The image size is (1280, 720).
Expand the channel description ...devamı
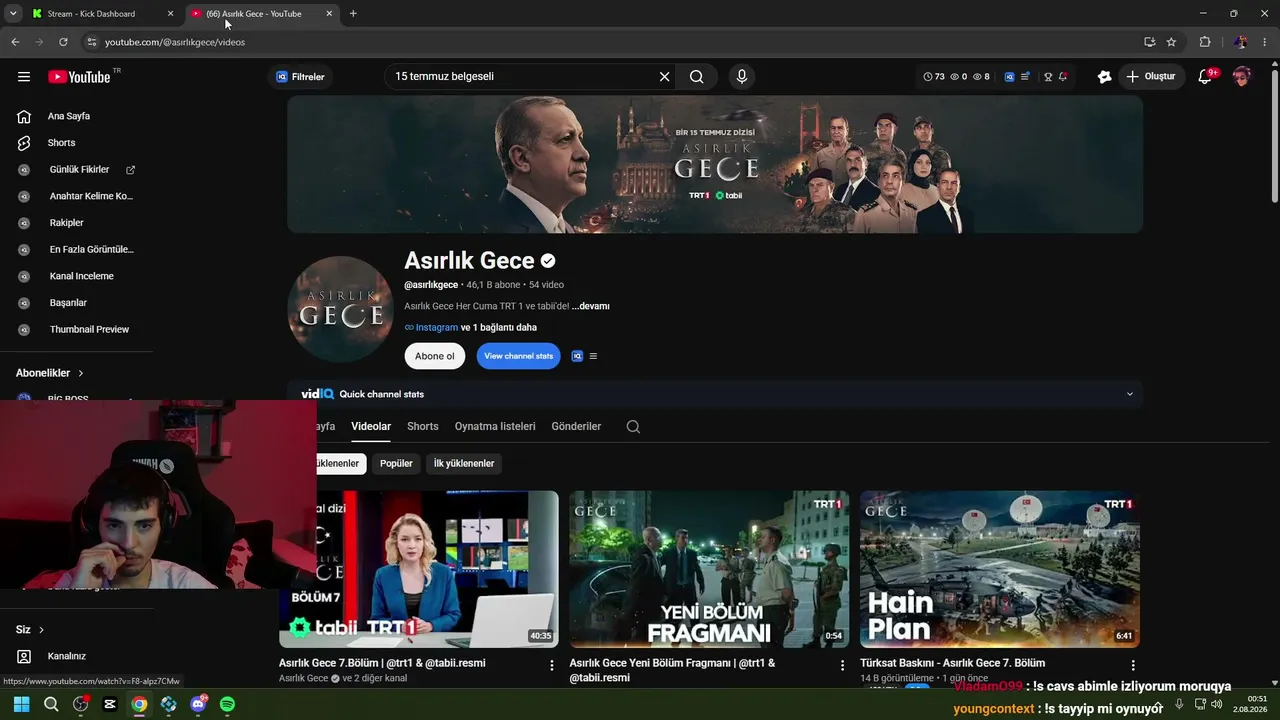pyautogui.click(x=591, y=306)
